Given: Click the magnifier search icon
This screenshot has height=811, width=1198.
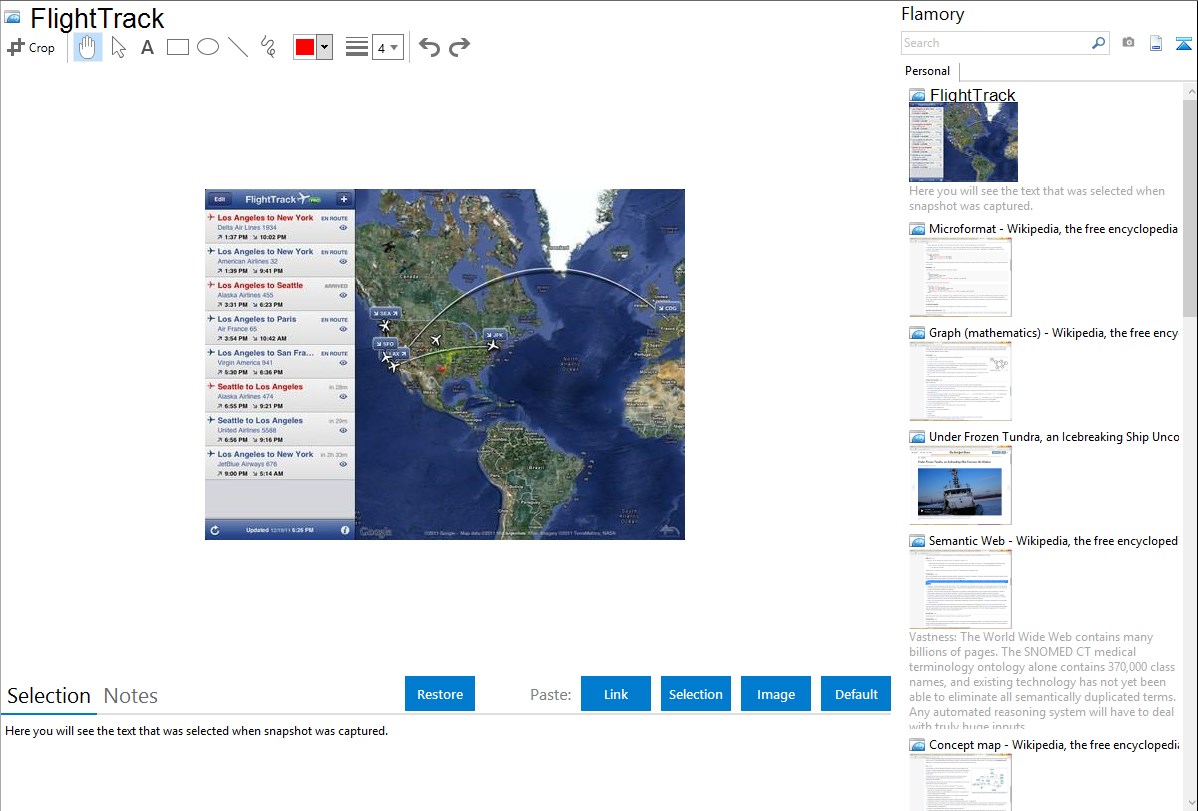Looking at the screenshot, I should pyautogui.click(x=1098, y=43).
